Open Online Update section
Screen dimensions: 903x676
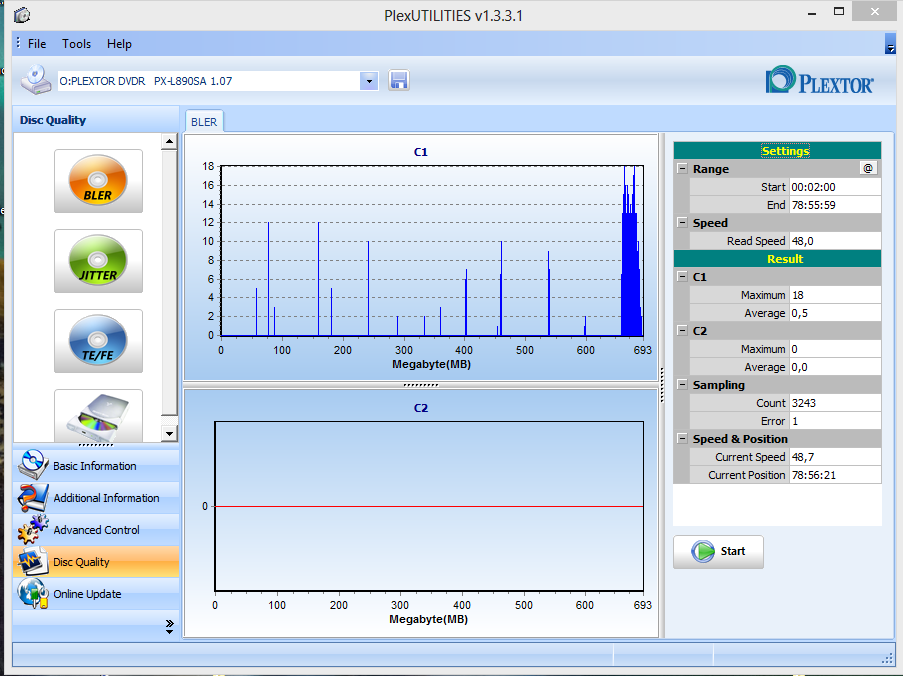click(96, 594)
